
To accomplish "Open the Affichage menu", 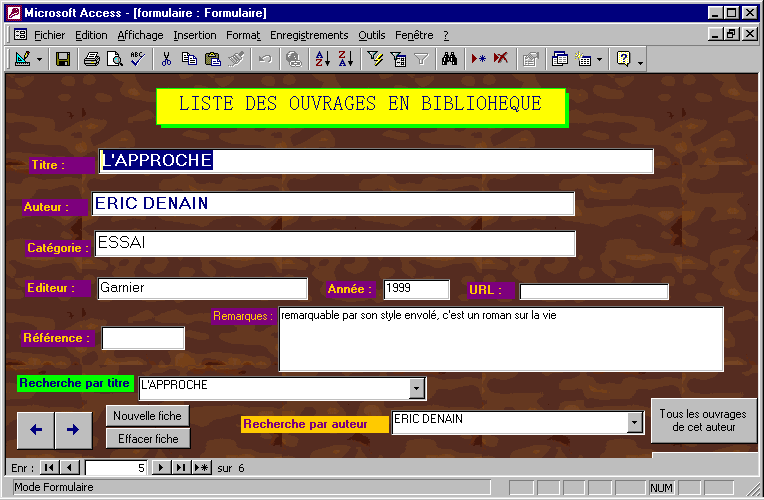I will (140, 35).
